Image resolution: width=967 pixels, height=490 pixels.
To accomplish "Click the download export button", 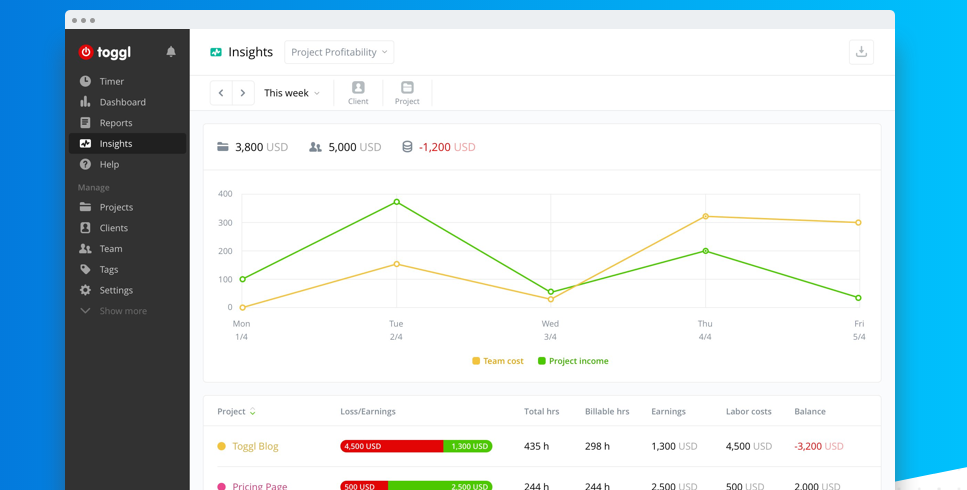I will [861, 52].
